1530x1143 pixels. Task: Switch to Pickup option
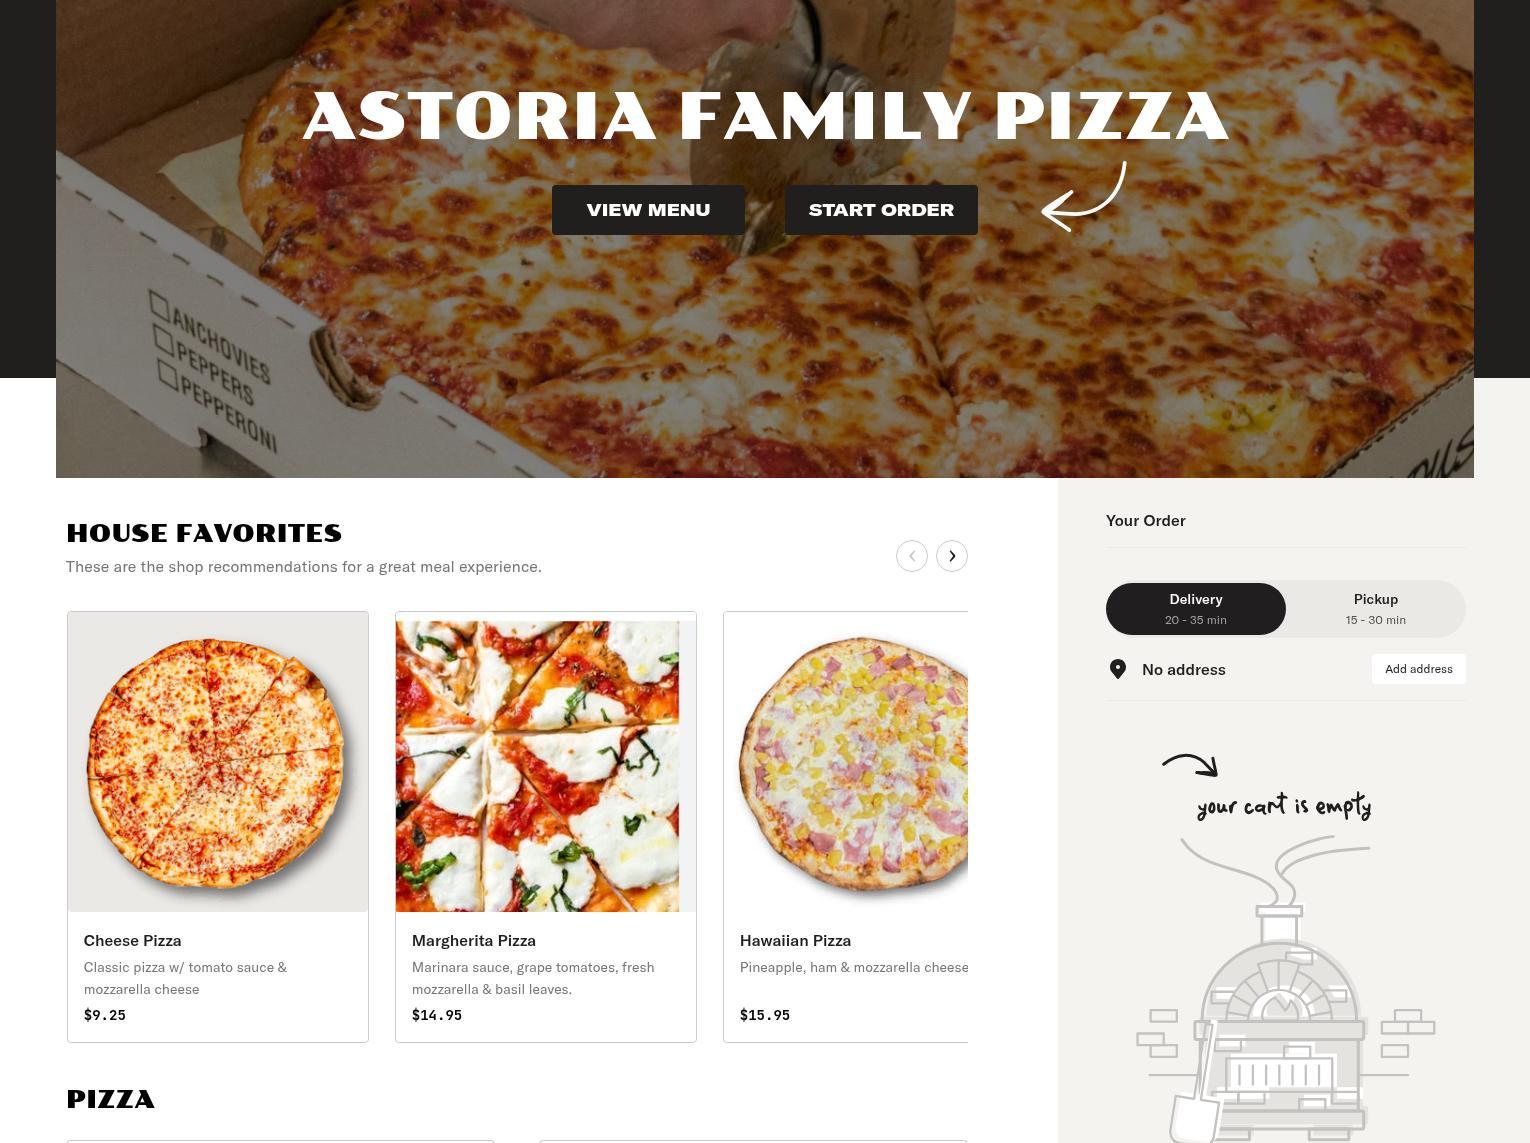tap(1376, 608)
